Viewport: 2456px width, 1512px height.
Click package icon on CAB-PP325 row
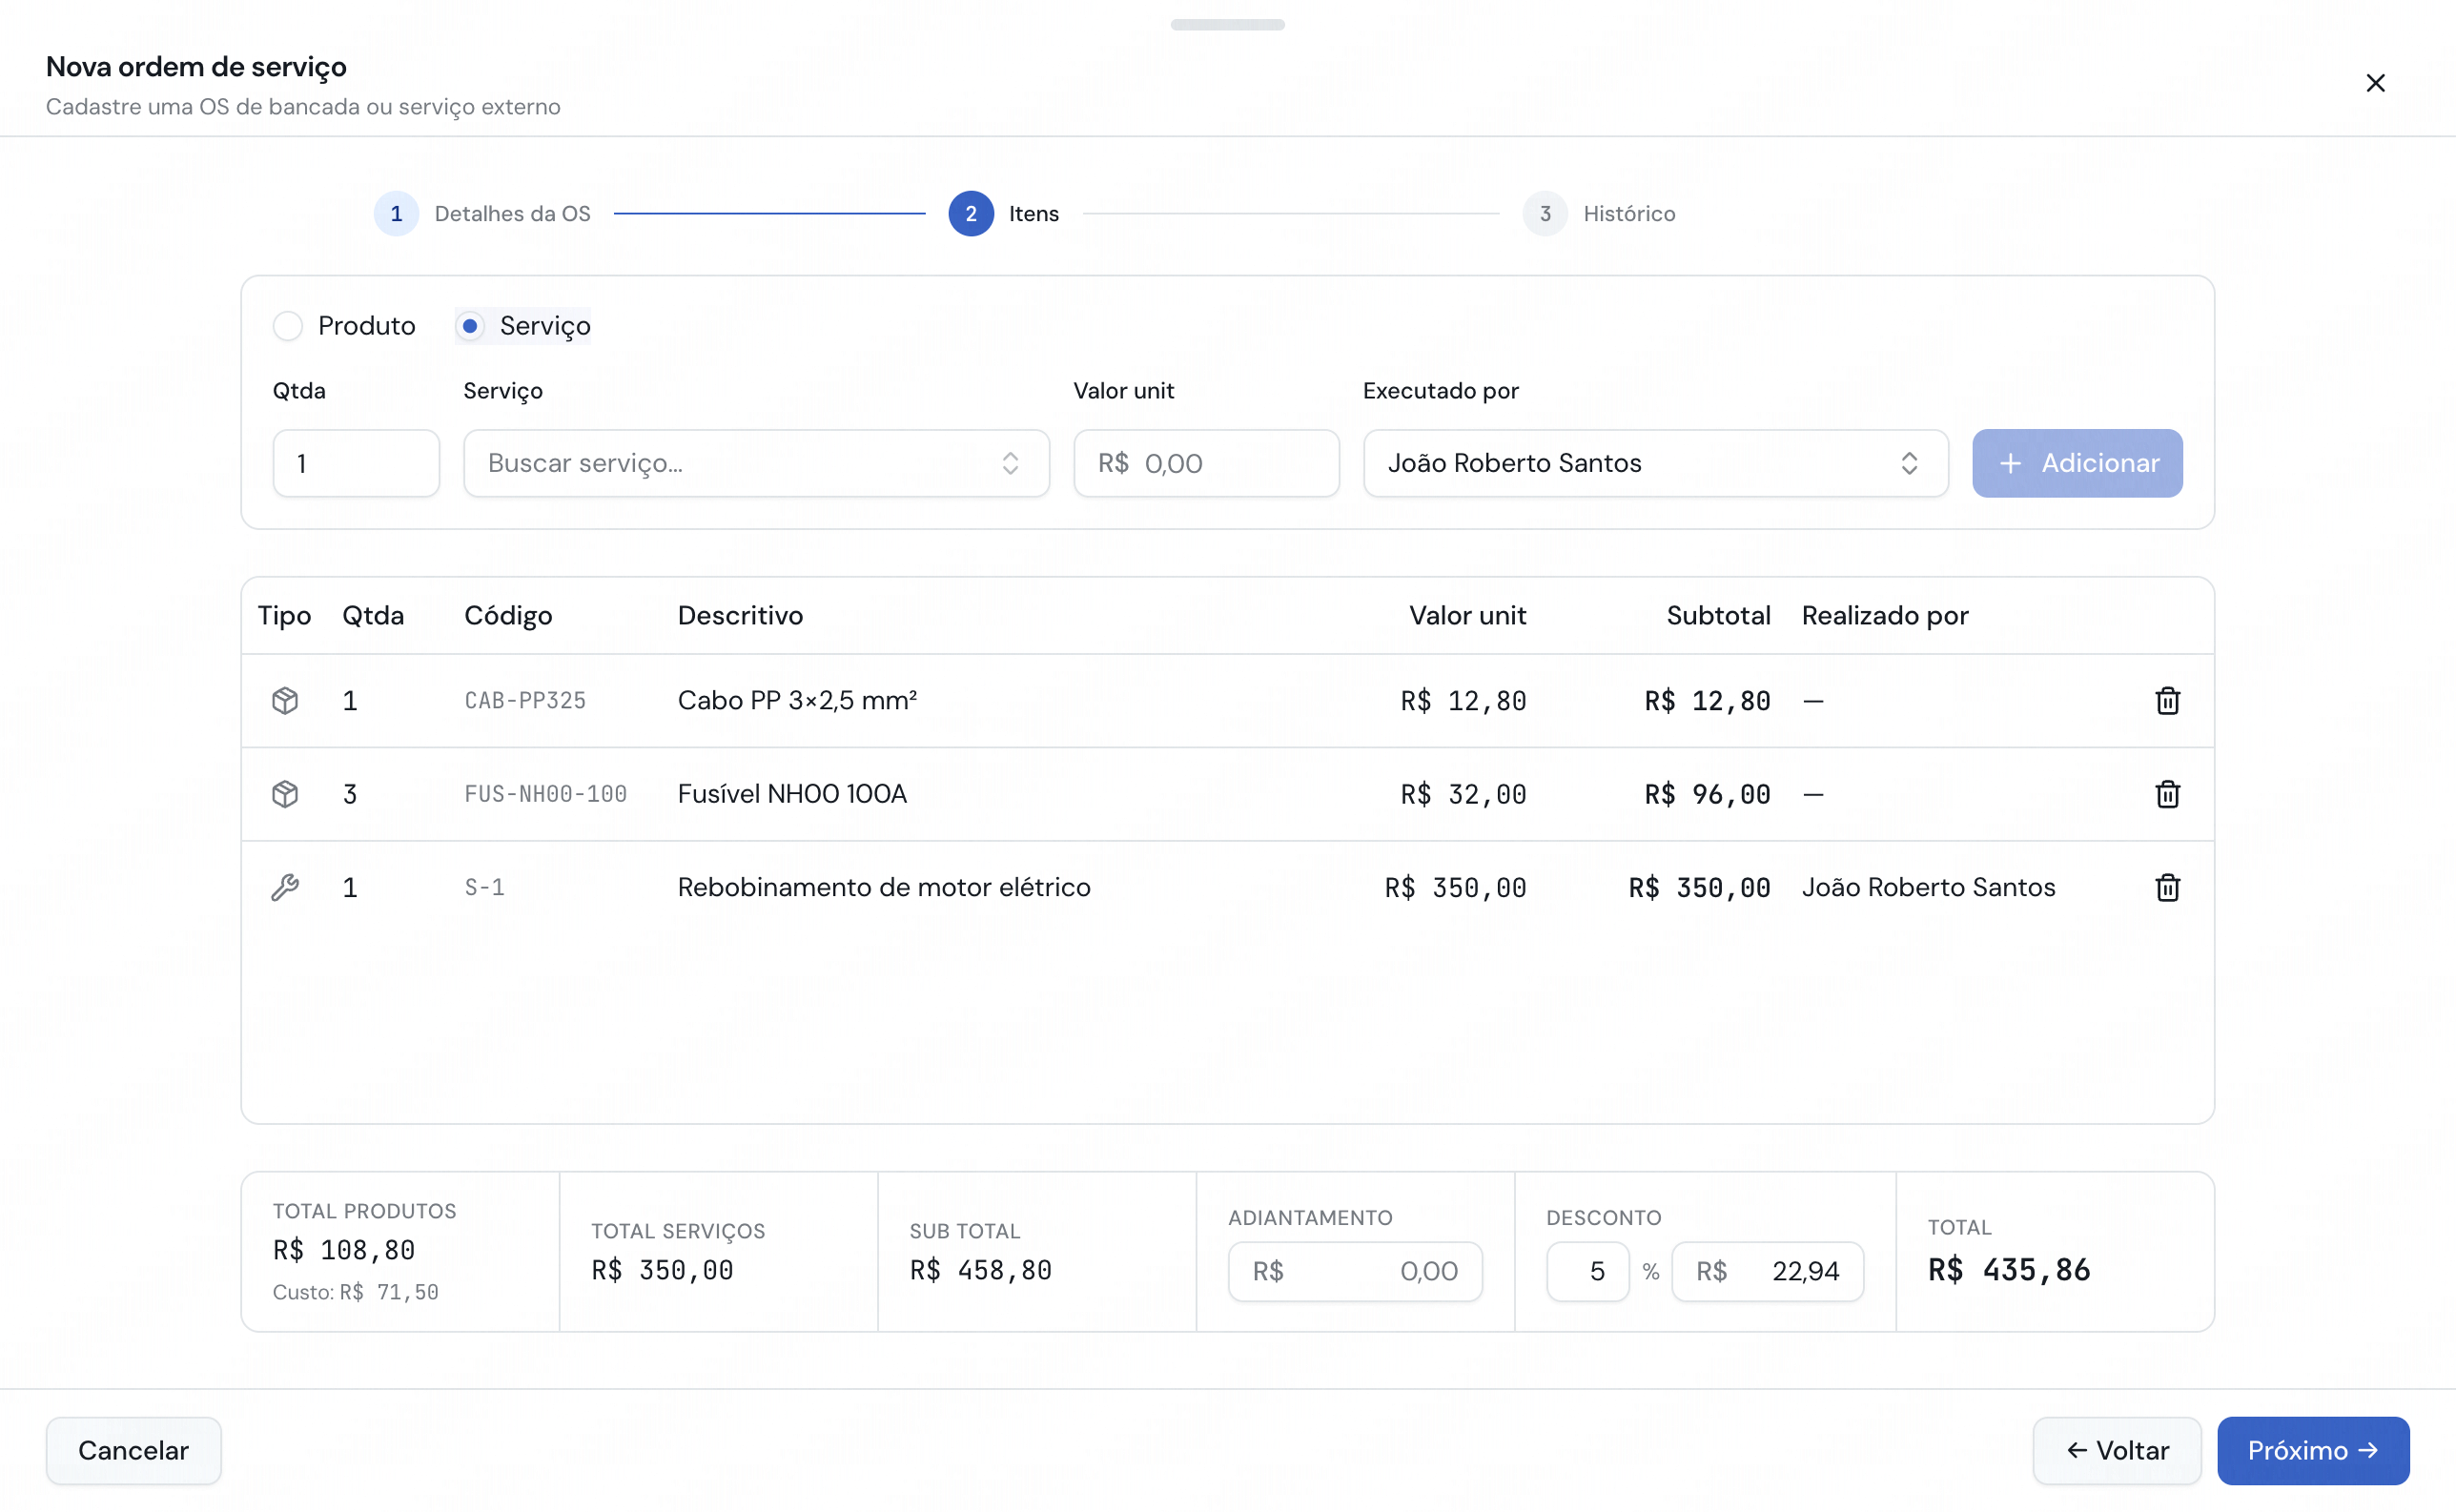tap(285, 701)
